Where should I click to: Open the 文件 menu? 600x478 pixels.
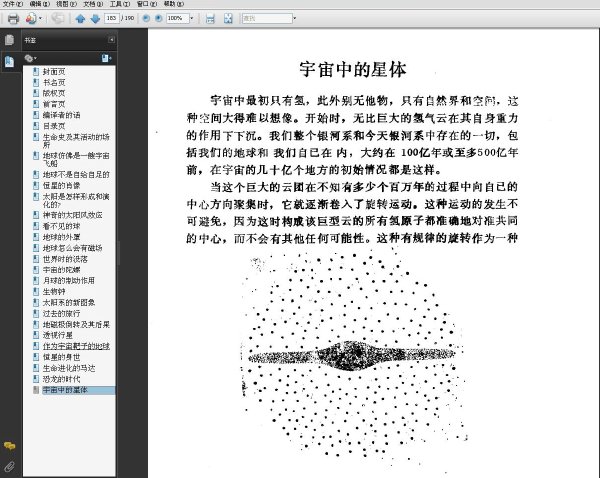[x=13, y=4]
